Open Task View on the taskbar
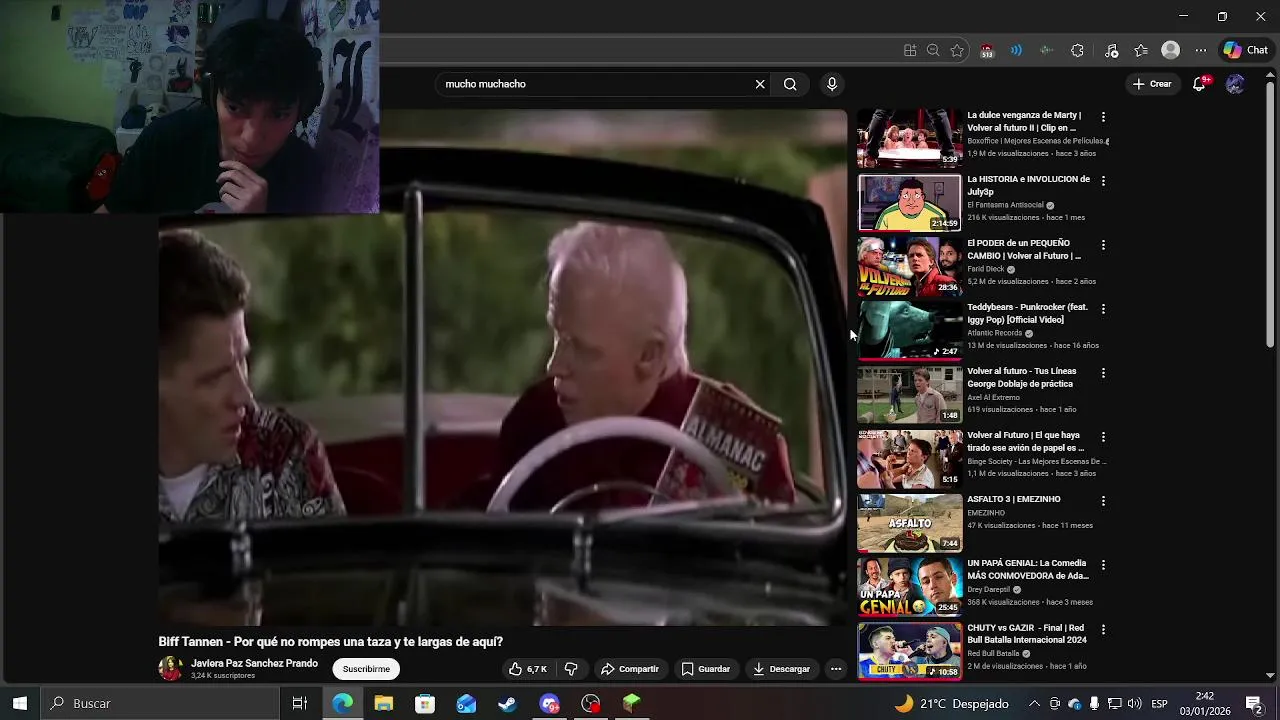Image resolution: width=1280 pixels, height=720 pixels. (x=299, y=703)
